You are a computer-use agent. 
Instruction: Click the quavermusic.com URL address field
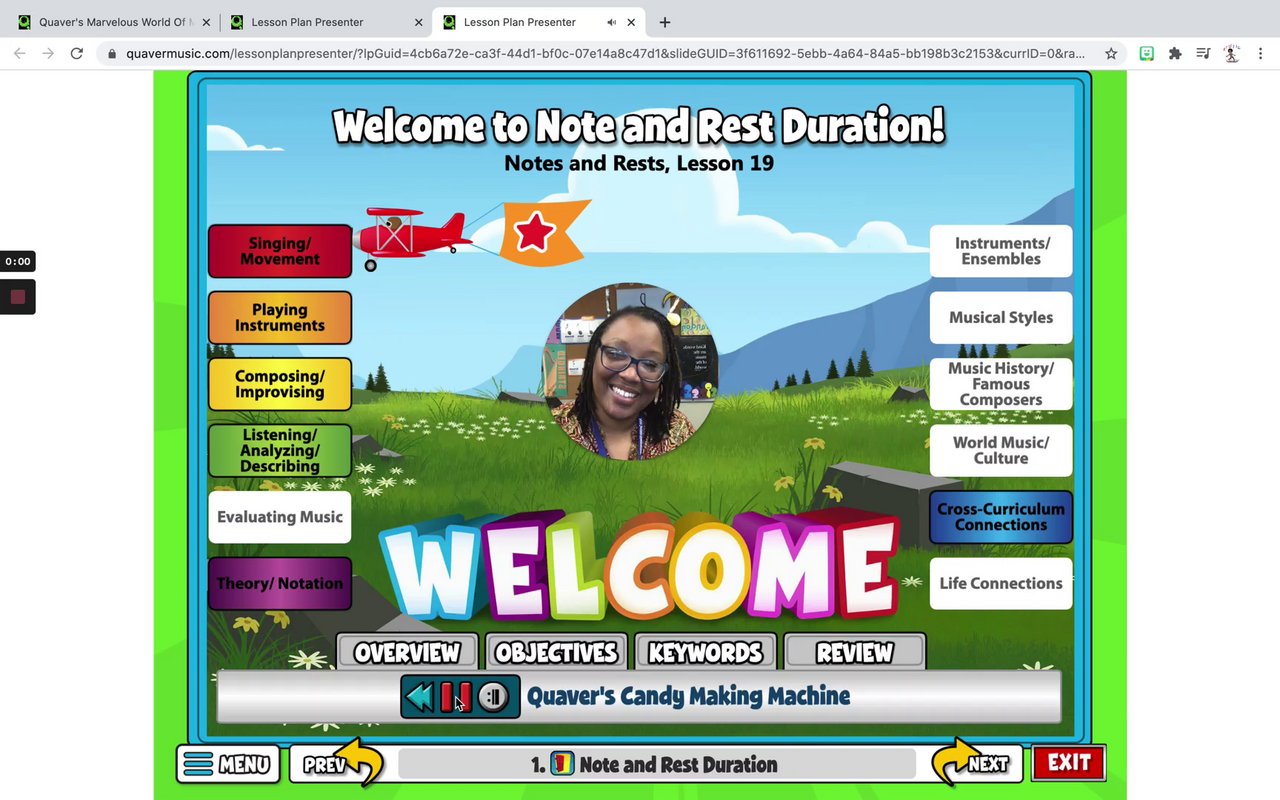tap(605, 54)
